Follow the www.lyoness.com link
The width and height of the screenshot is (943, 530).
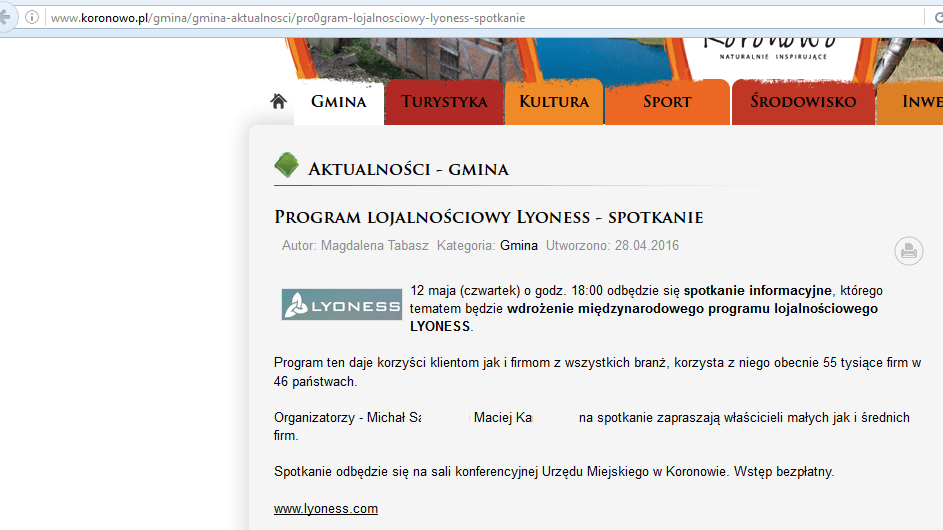pos(326,509)
